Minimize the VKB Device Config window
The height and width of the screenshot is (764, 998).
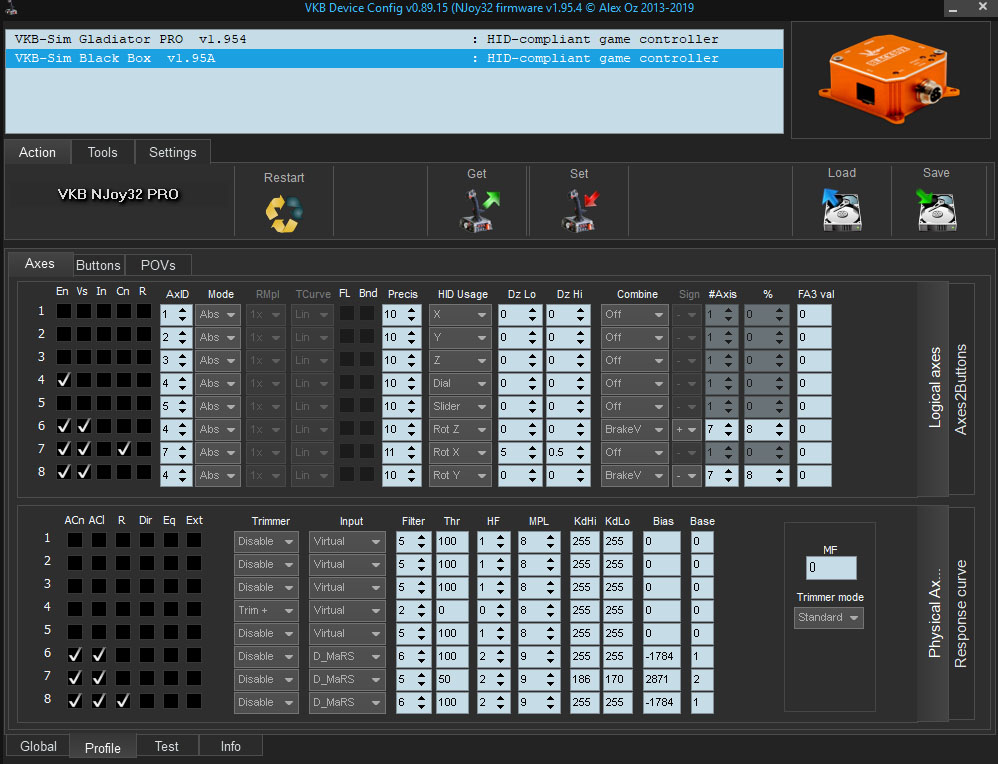[x=953, y=9]
